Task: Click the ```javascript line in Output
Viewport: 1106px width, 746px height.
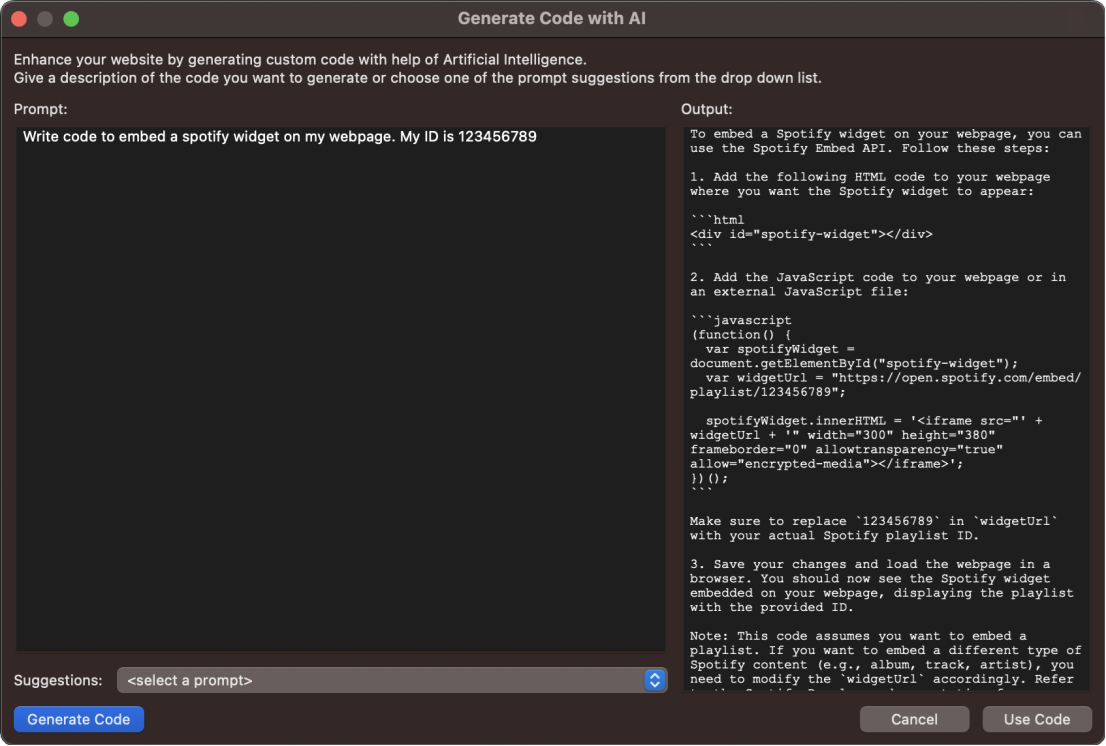Action: click(x=741, y=320)
